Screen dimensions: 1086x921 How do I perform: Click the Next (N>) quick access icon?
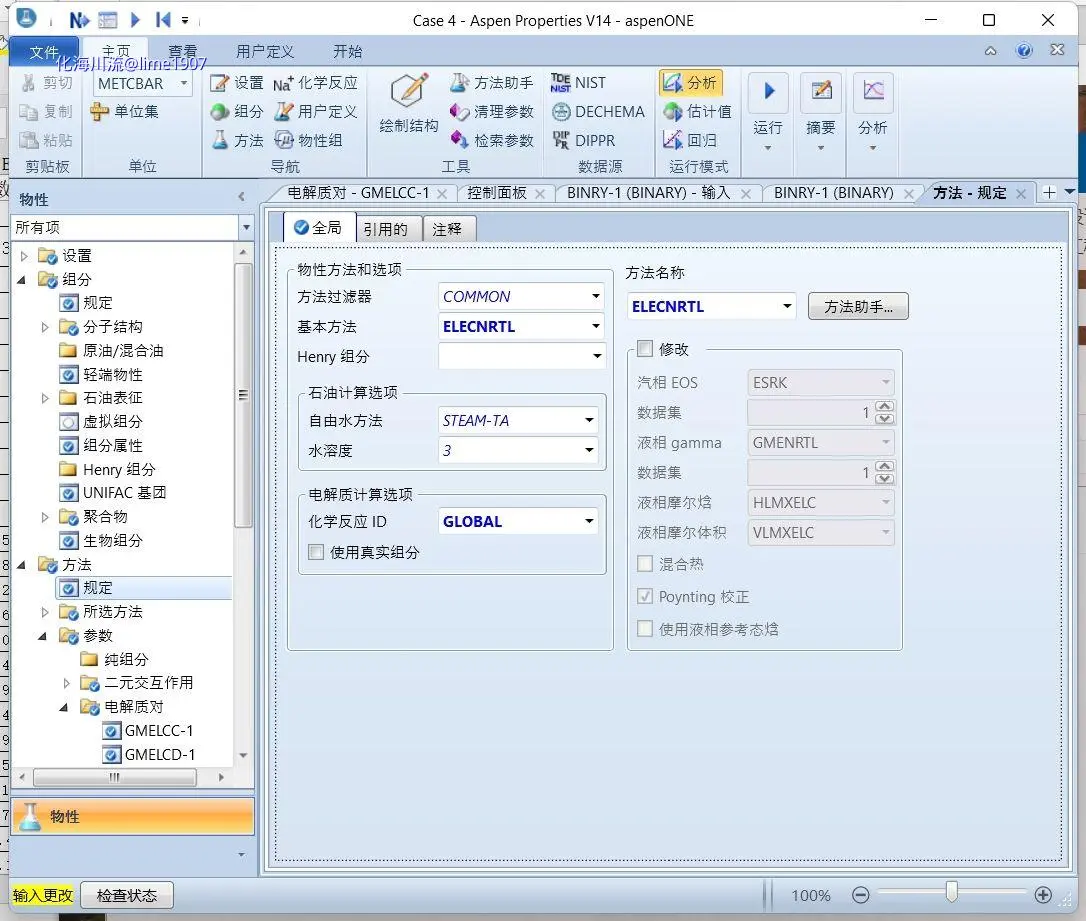pyautogui.click(x=79, y=20)
